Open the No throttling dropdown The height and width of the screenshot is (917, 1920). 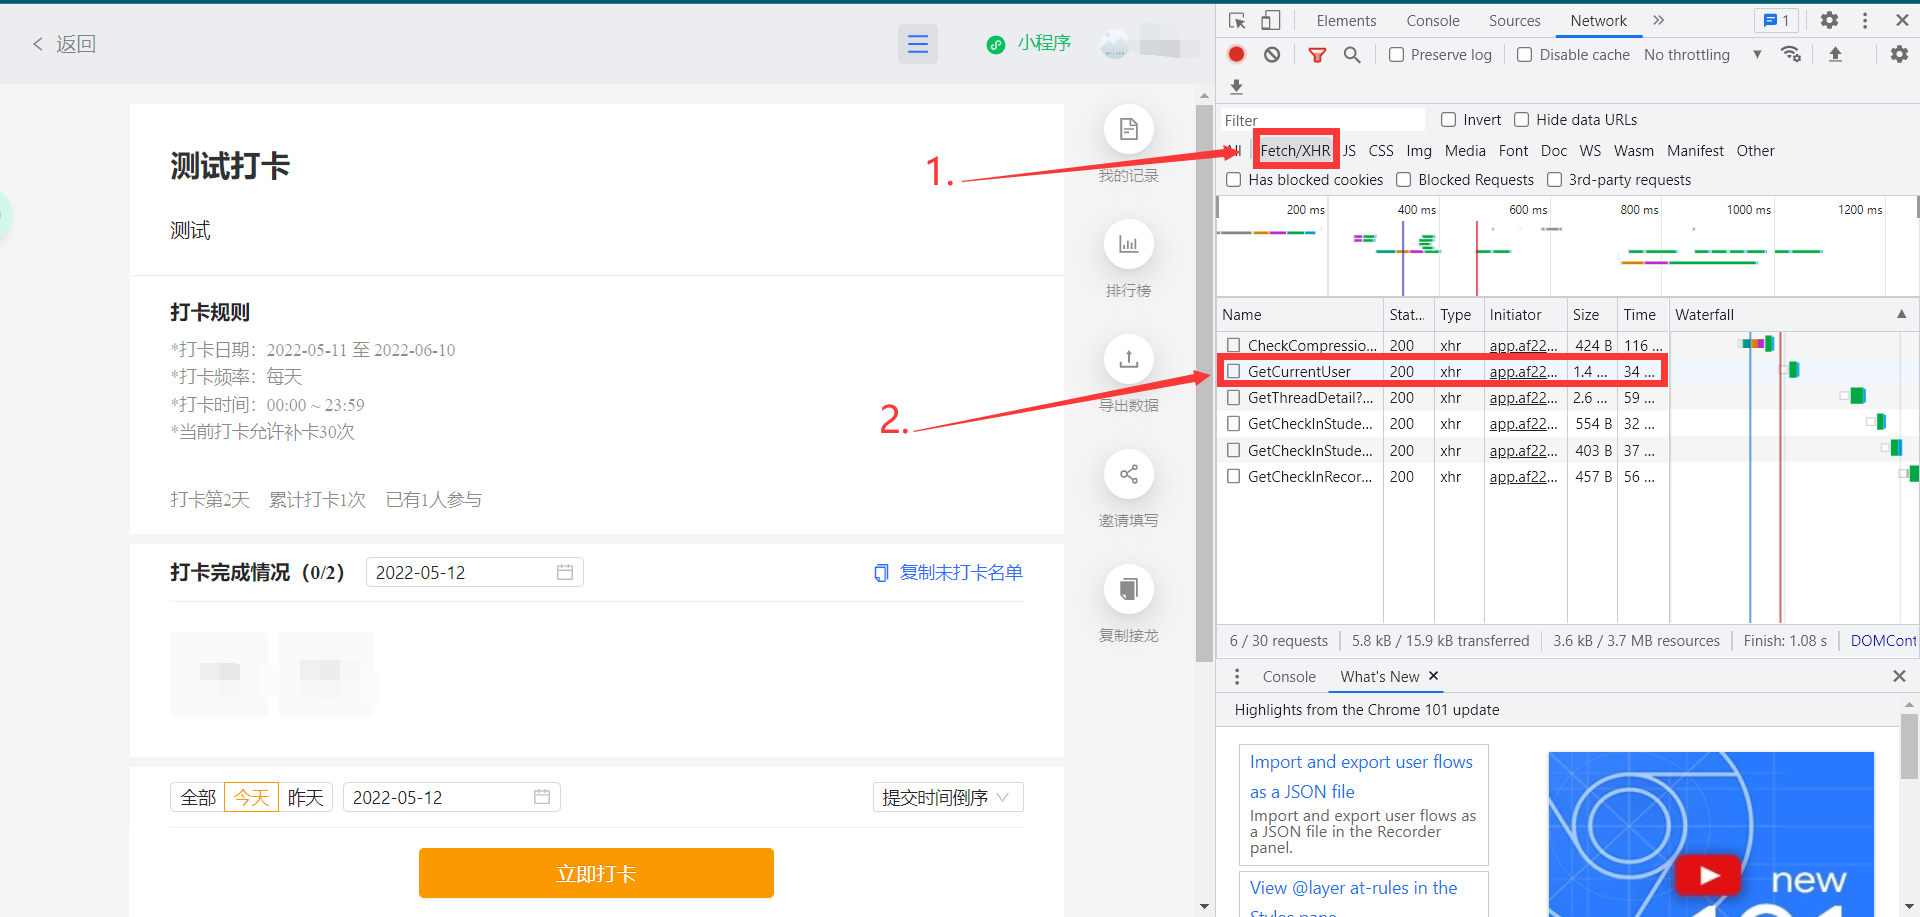pos(1687,54)
